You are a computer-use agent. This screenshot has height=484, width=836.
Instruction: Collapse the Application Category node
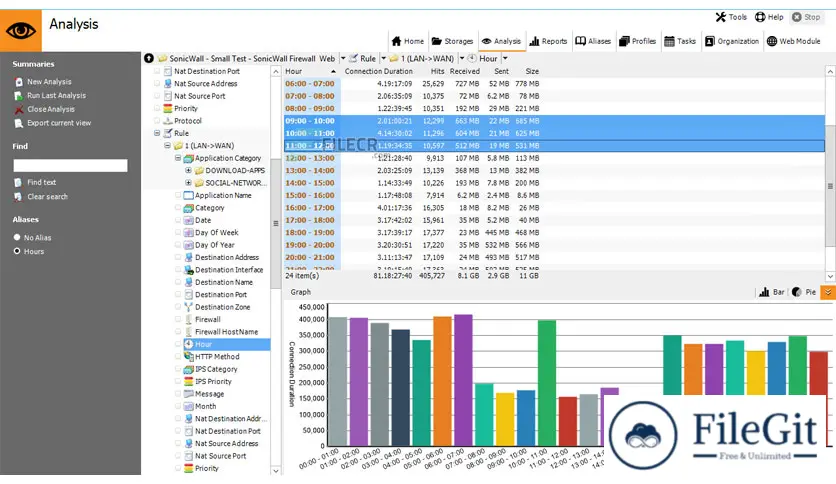(178, 158)
